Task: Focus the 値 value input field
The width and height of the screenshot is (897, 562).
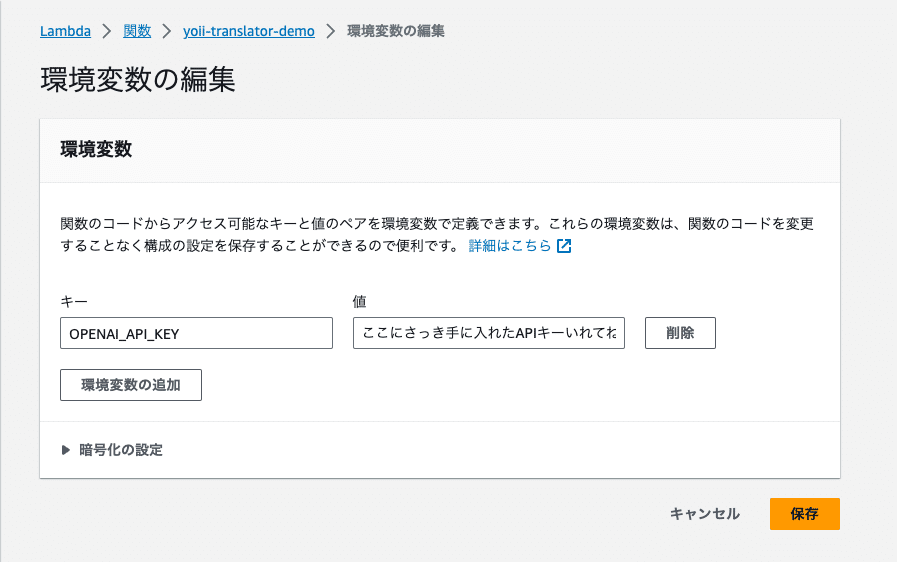Action: coord(489,333)
